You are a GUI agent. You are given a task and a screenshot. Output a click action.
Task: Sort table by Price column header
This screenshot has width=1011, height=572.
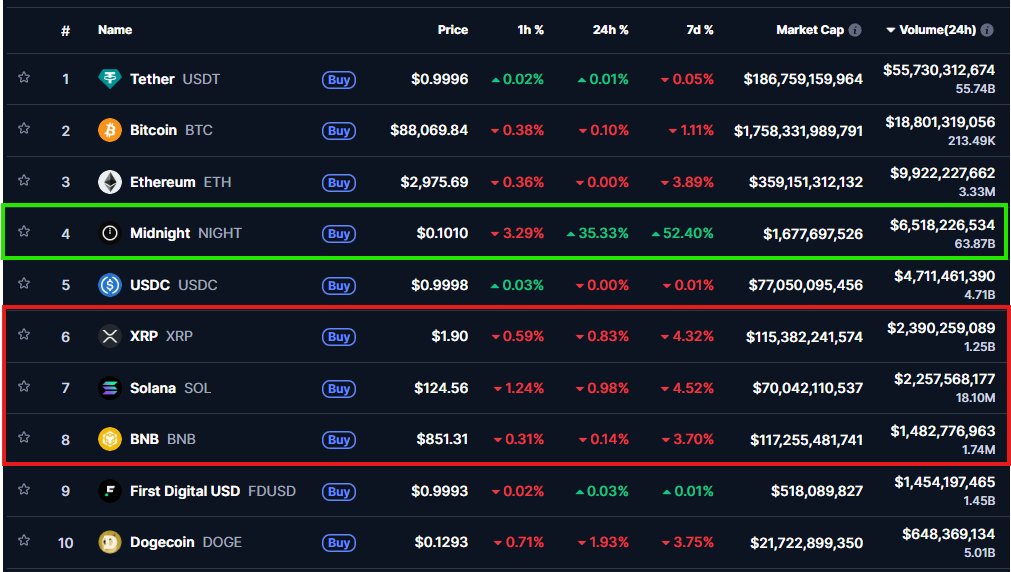pyautogui.click(x=452, y=30)
